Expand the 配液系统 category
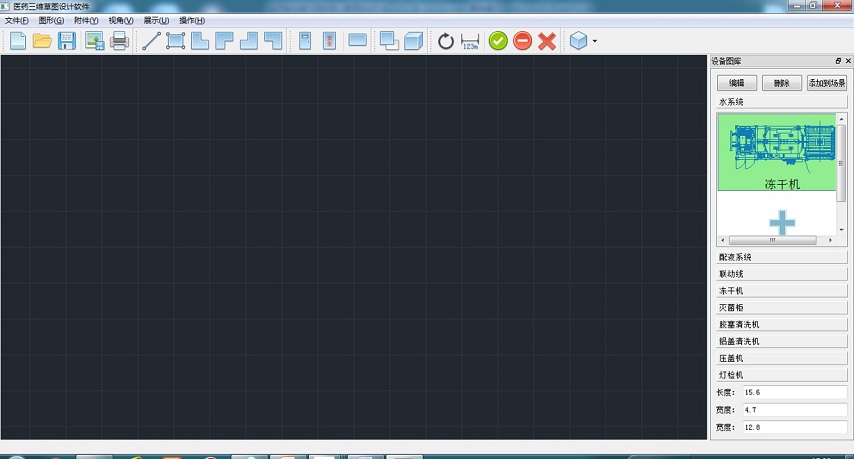The width and height of the screenshot is (854, 459). click(x=781, y=257)
